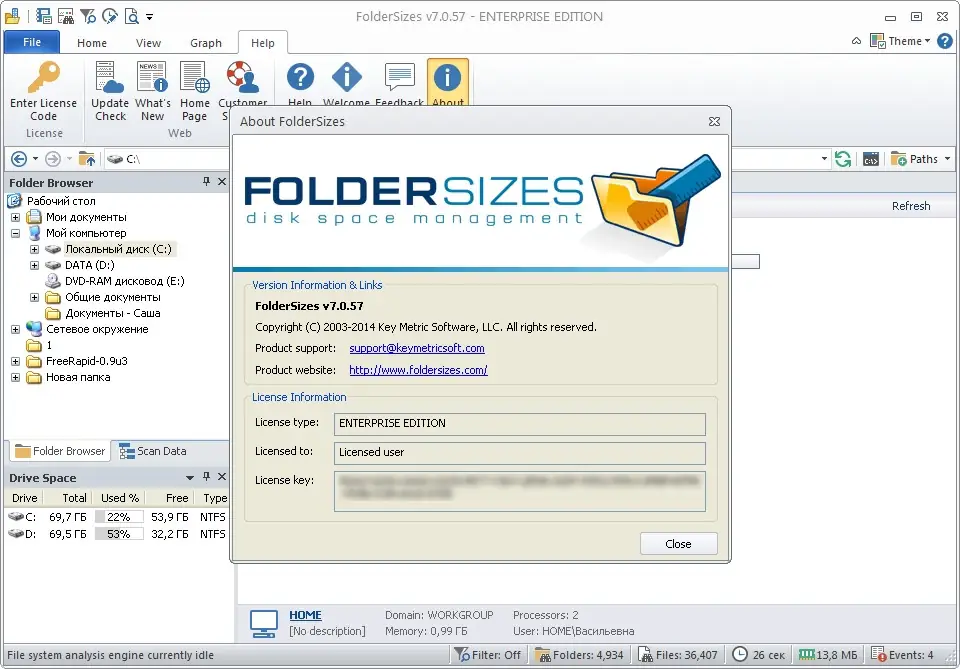The image size is (960, 669).
Task: Select Рабочий стол tree root
Action: click(61, 201)
